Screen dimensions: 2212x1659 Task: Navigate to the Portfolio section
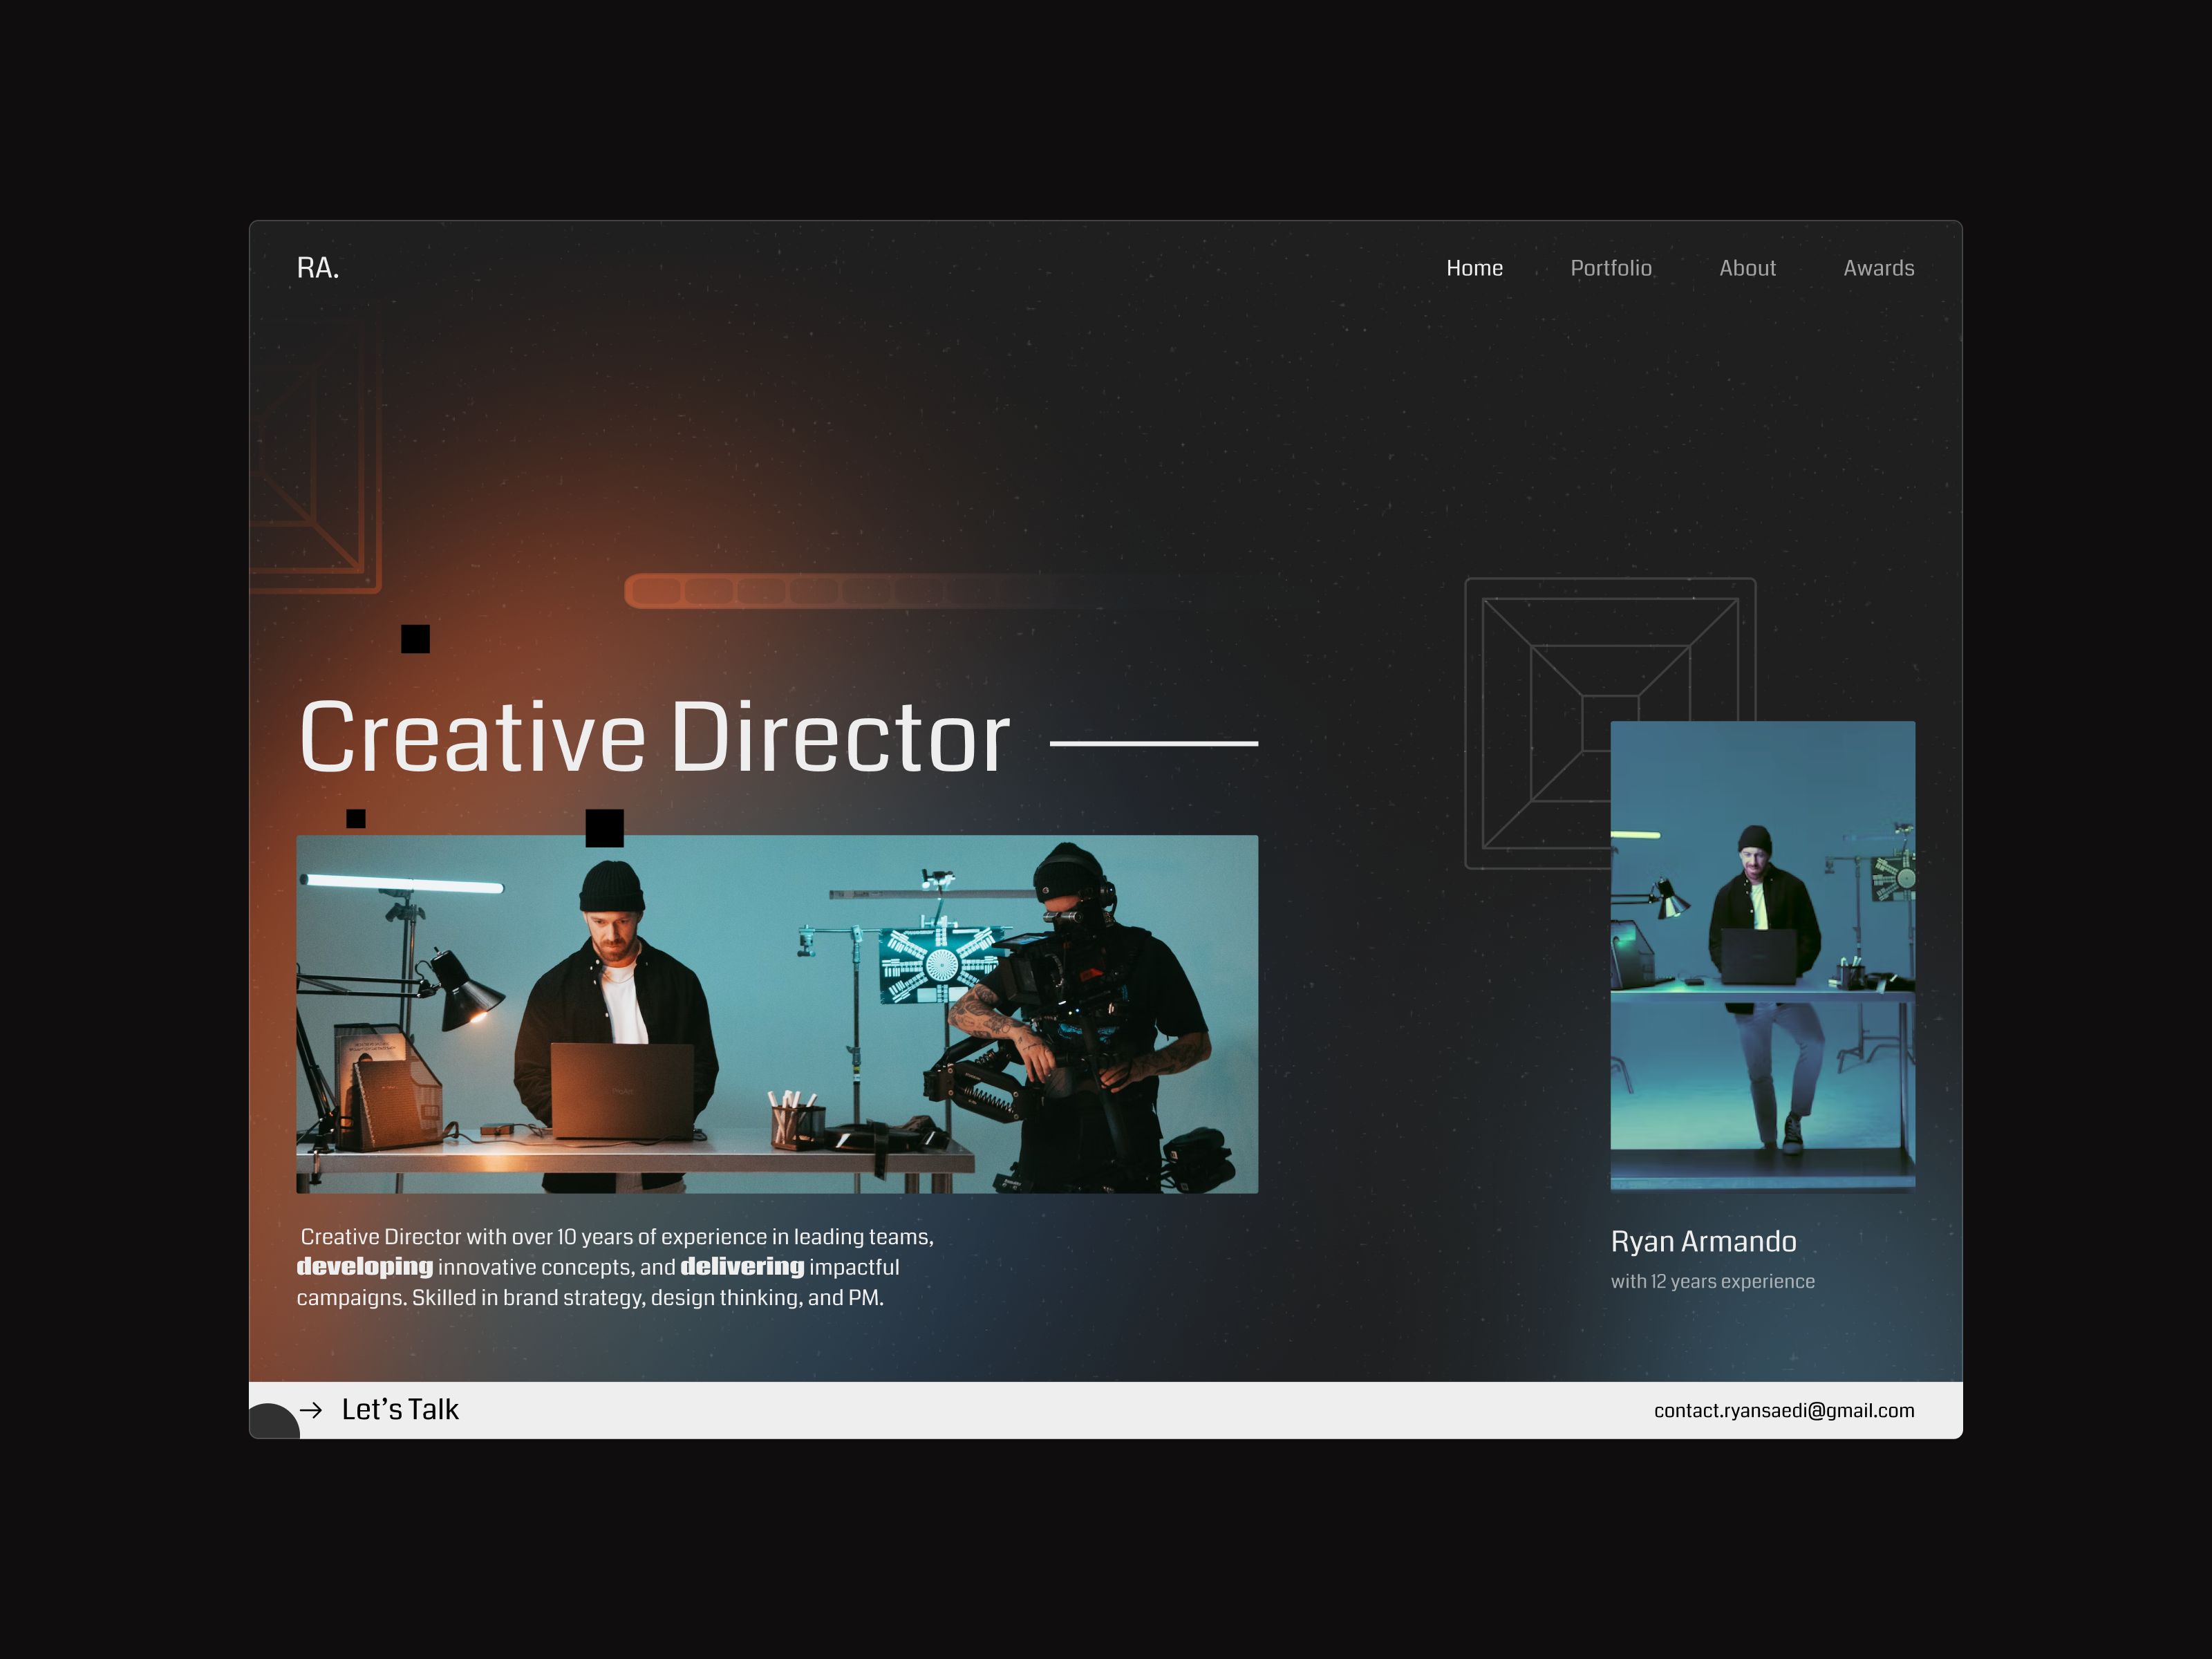coord(1611,268)
